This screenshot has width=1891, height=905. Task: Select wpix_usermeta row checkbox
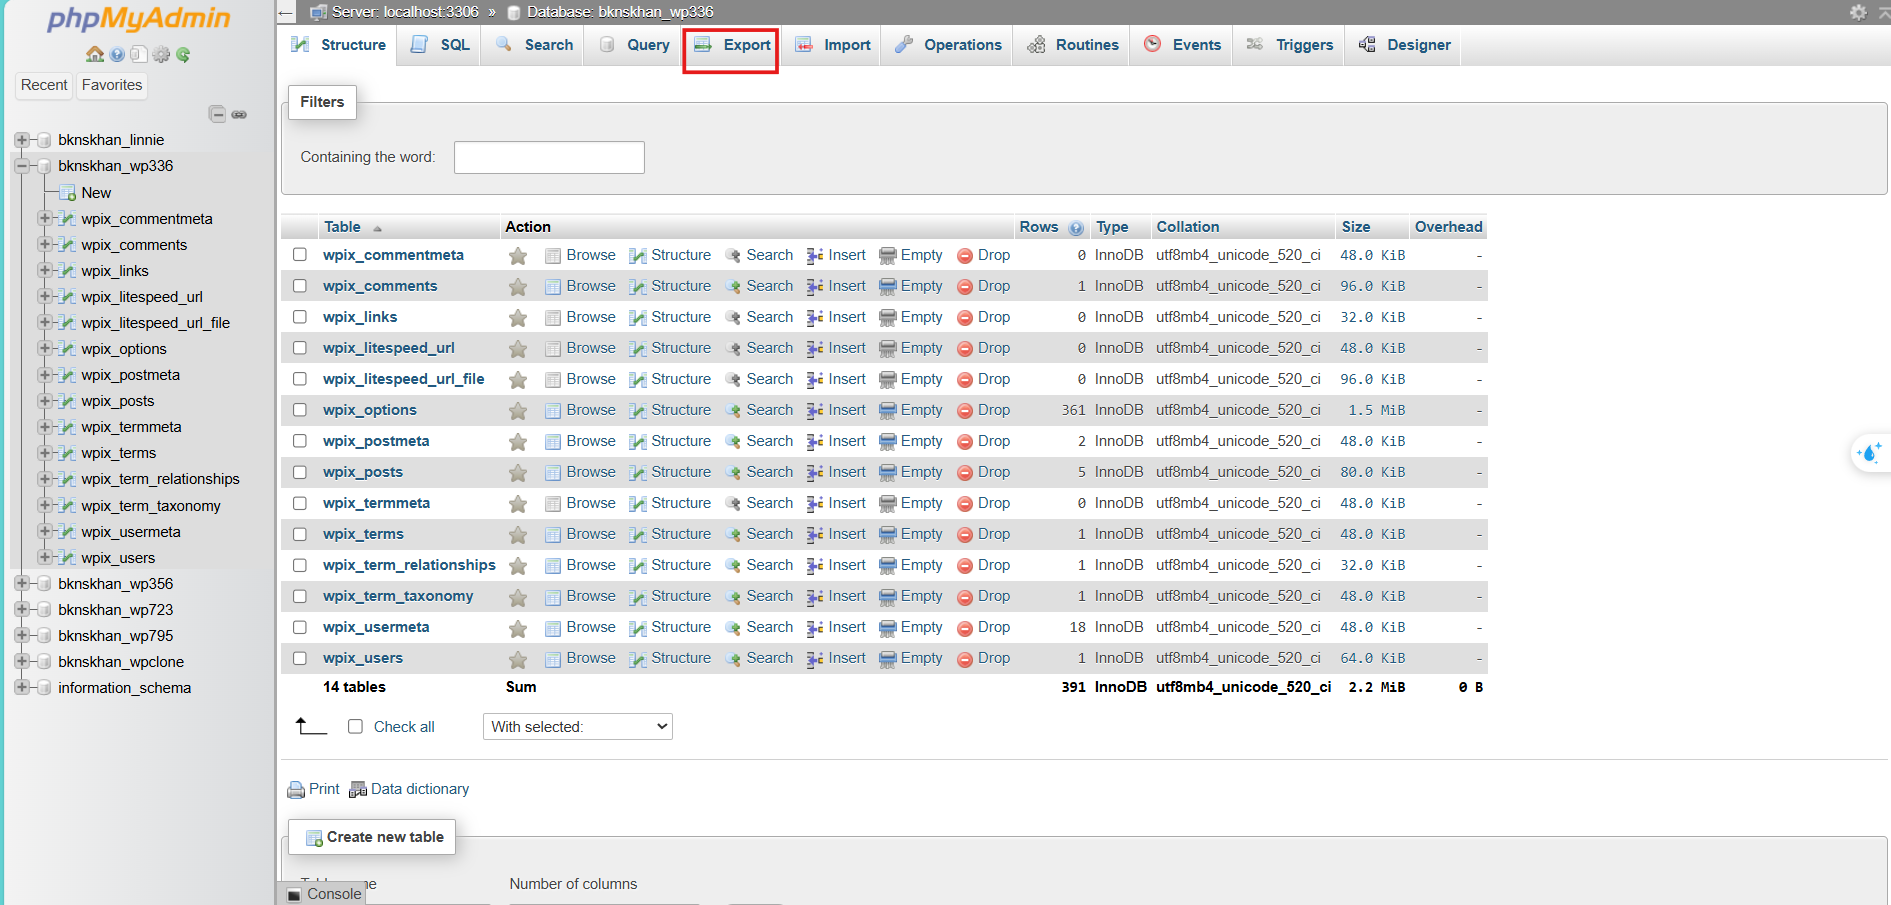click(x=300, y=627)
